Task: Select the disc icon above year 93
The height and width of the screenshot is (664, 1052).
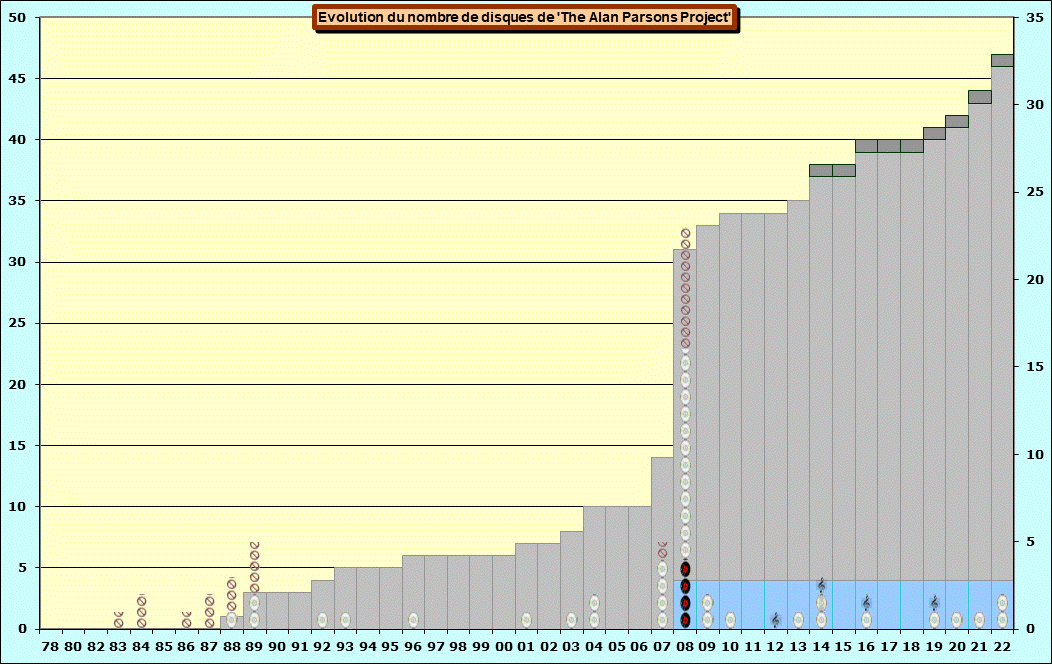Action: 345,620
